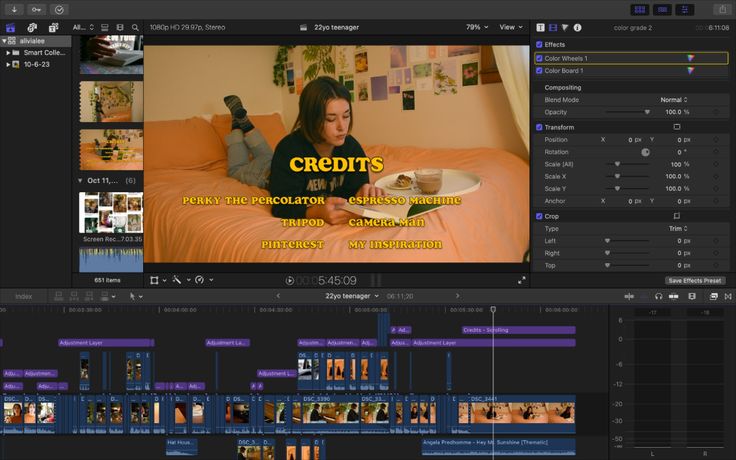Toggle the Crop checkbox
This screenshot has height=460, width=736.
pyautogui.click(x=539, y=216)
